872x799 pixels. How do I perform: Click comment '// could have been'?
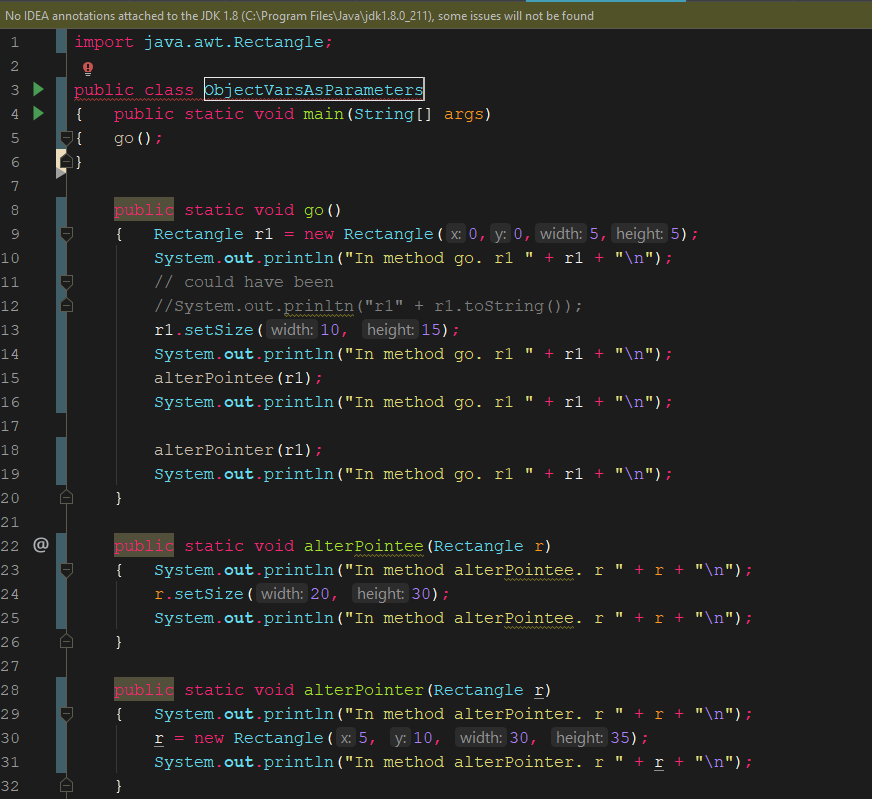(x=244, y=282)
